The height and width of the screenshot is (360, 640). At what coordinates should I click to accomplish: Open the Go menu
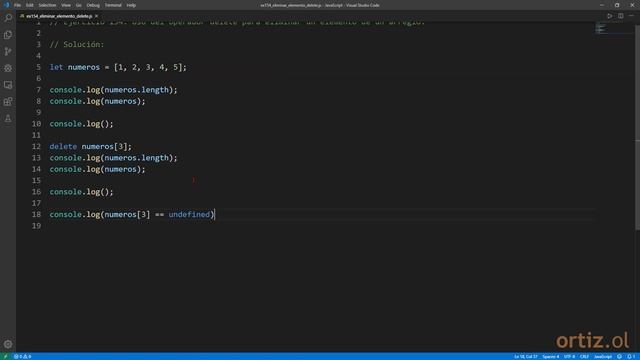point(78,5)
